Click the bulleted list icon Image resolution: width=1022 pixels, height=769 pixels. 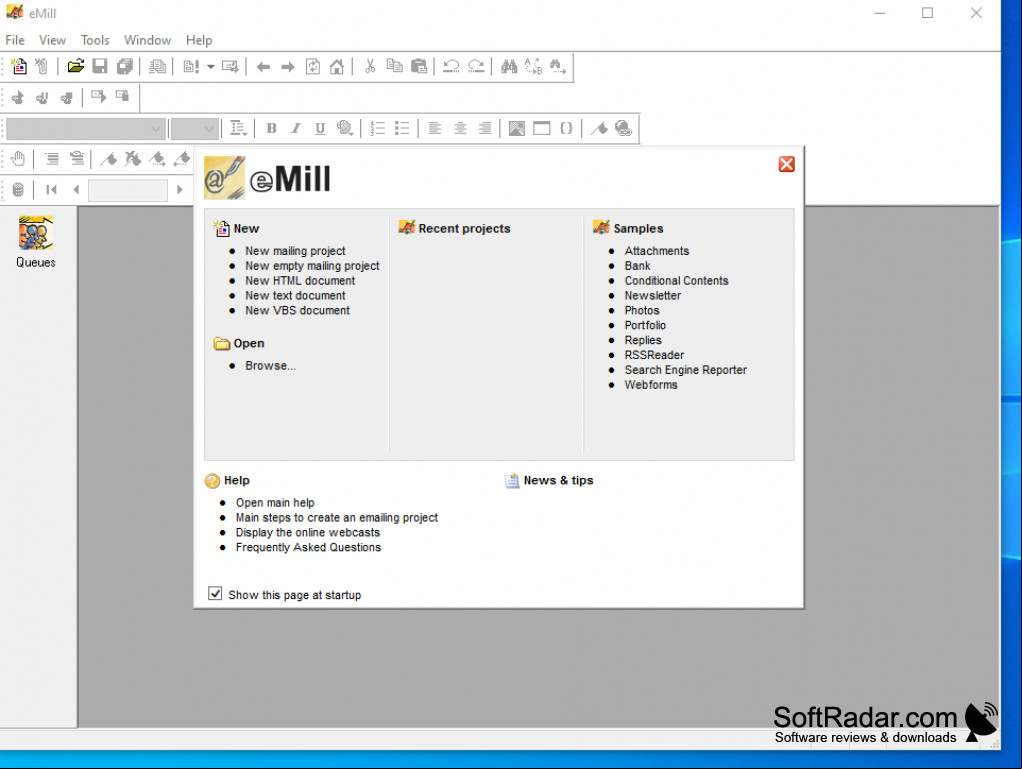click(402, 128)
